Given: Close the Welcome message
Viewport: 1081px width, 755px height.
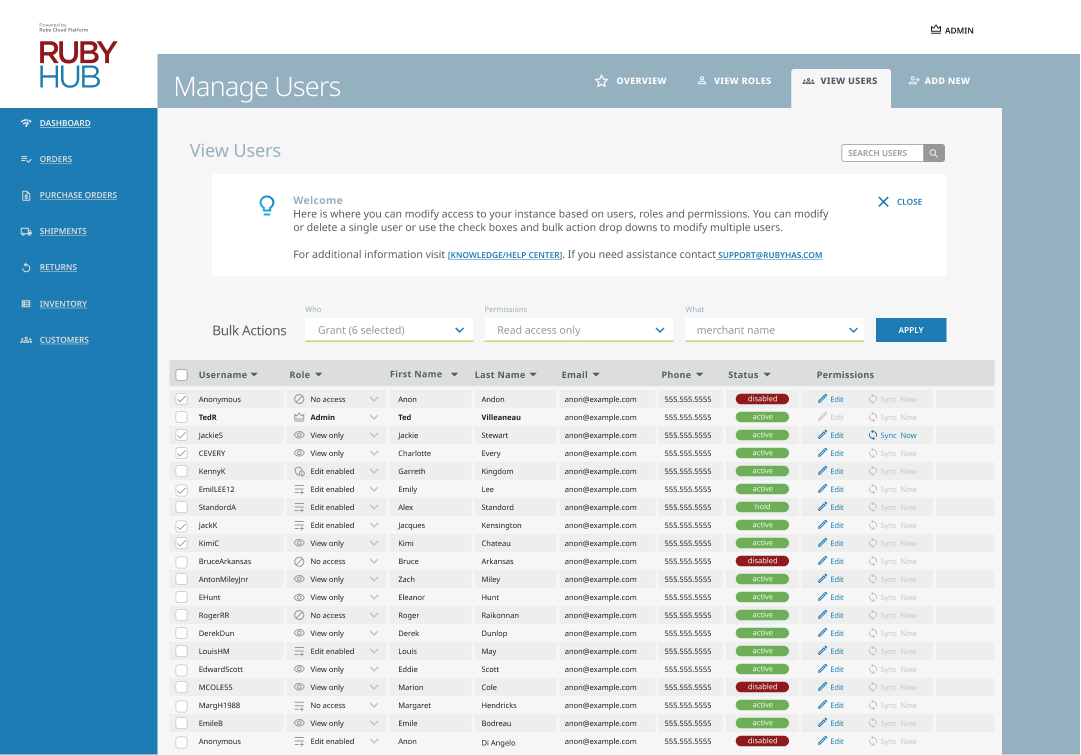Looking at the screenshot, I should click(900, 202).
